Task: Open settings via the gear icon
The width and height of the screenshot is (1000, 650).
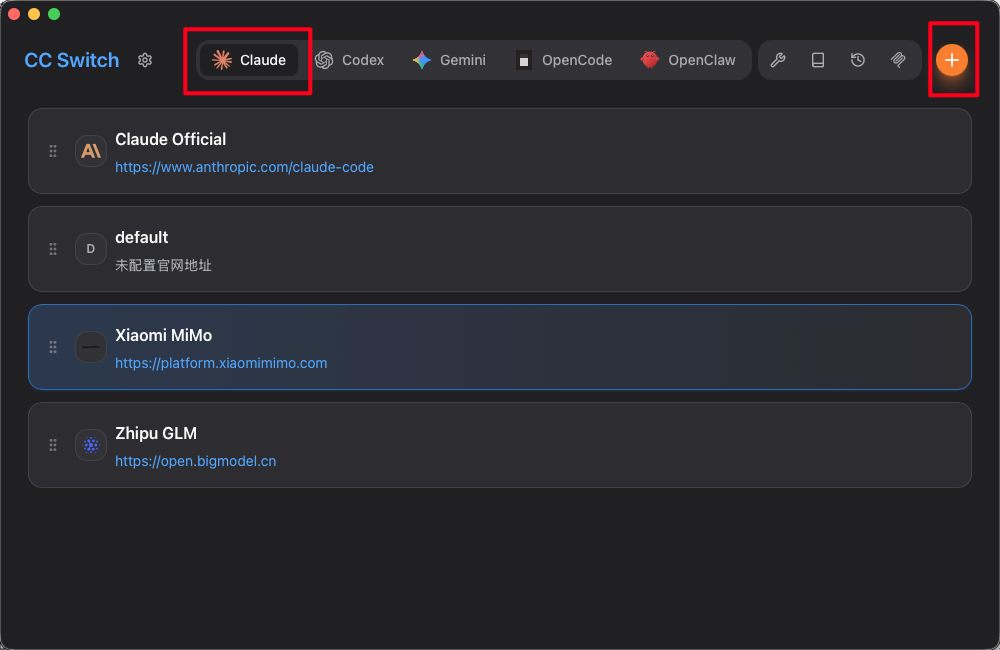Action: pos(145,60)
